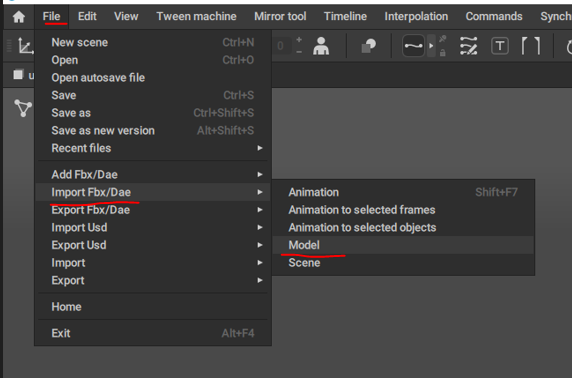Choose New scene from the File menu
This screenshot has height=378, width=572.
(153, 42)
